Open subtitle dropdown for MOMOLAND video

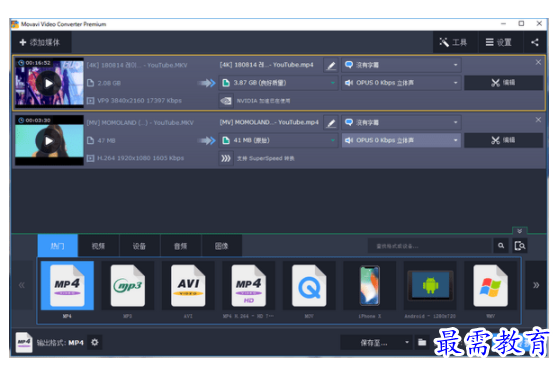point(401,123)
